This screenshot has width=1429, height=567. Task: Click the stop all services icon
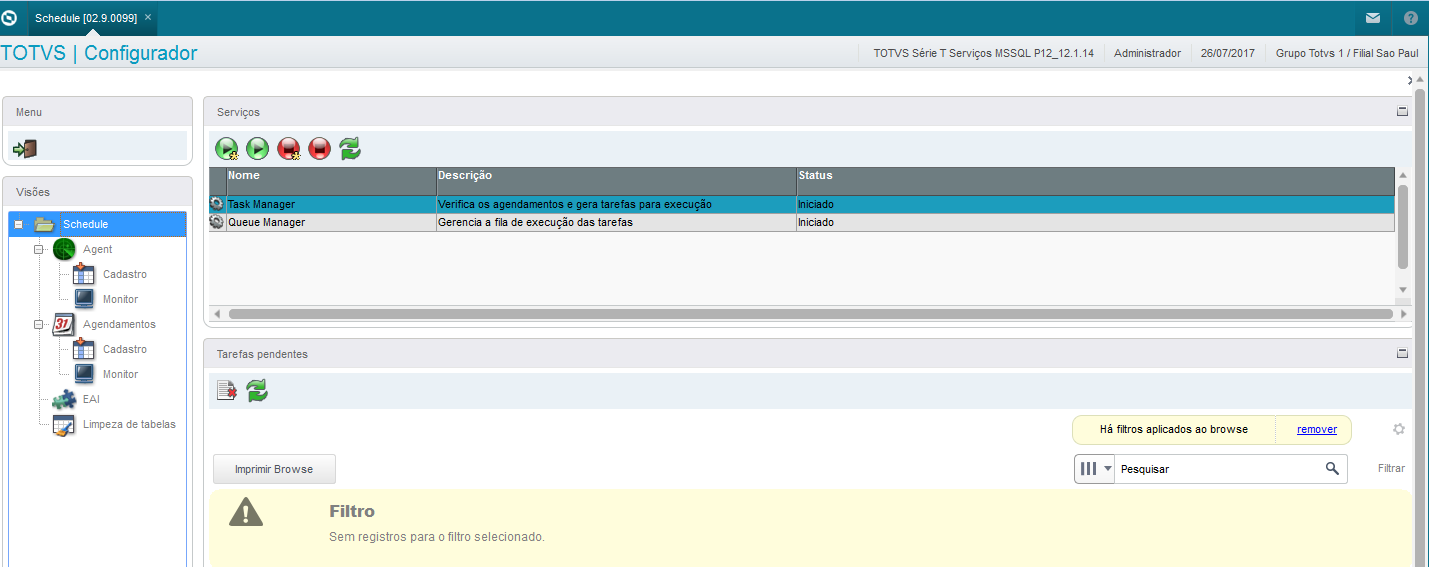click(x=289, y=149)
